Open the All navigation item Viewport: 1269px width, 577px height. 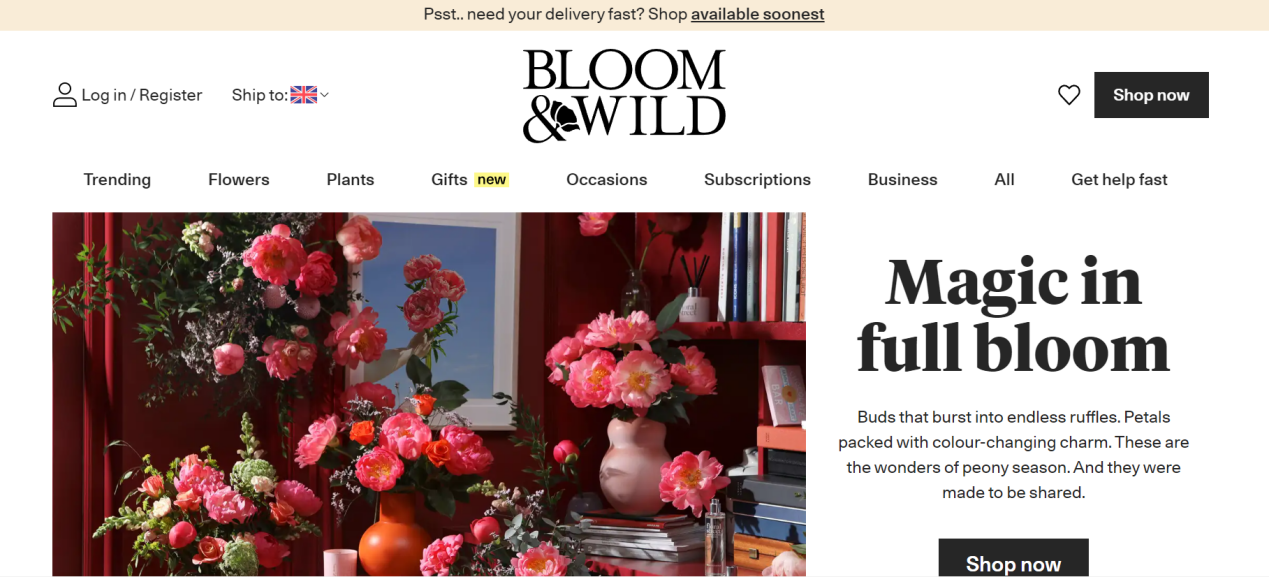1005,180
